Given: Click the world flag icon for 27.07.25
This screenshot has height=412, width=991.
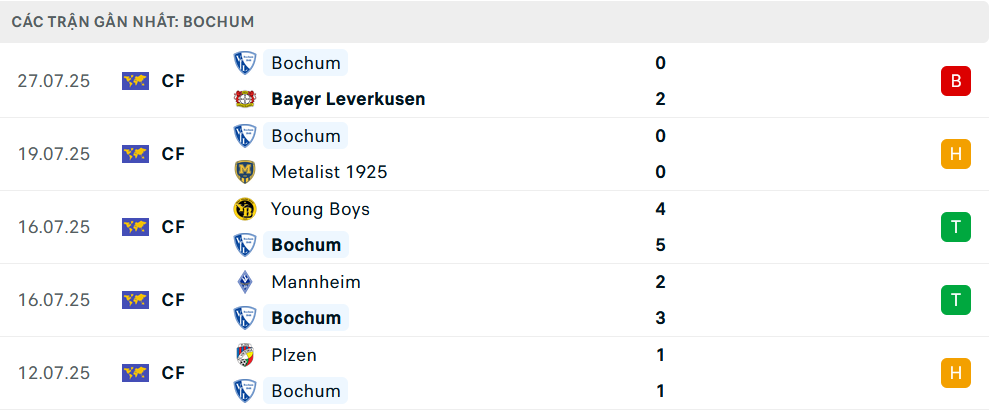Looking at the screenshot, I should [x=135, y=81].
